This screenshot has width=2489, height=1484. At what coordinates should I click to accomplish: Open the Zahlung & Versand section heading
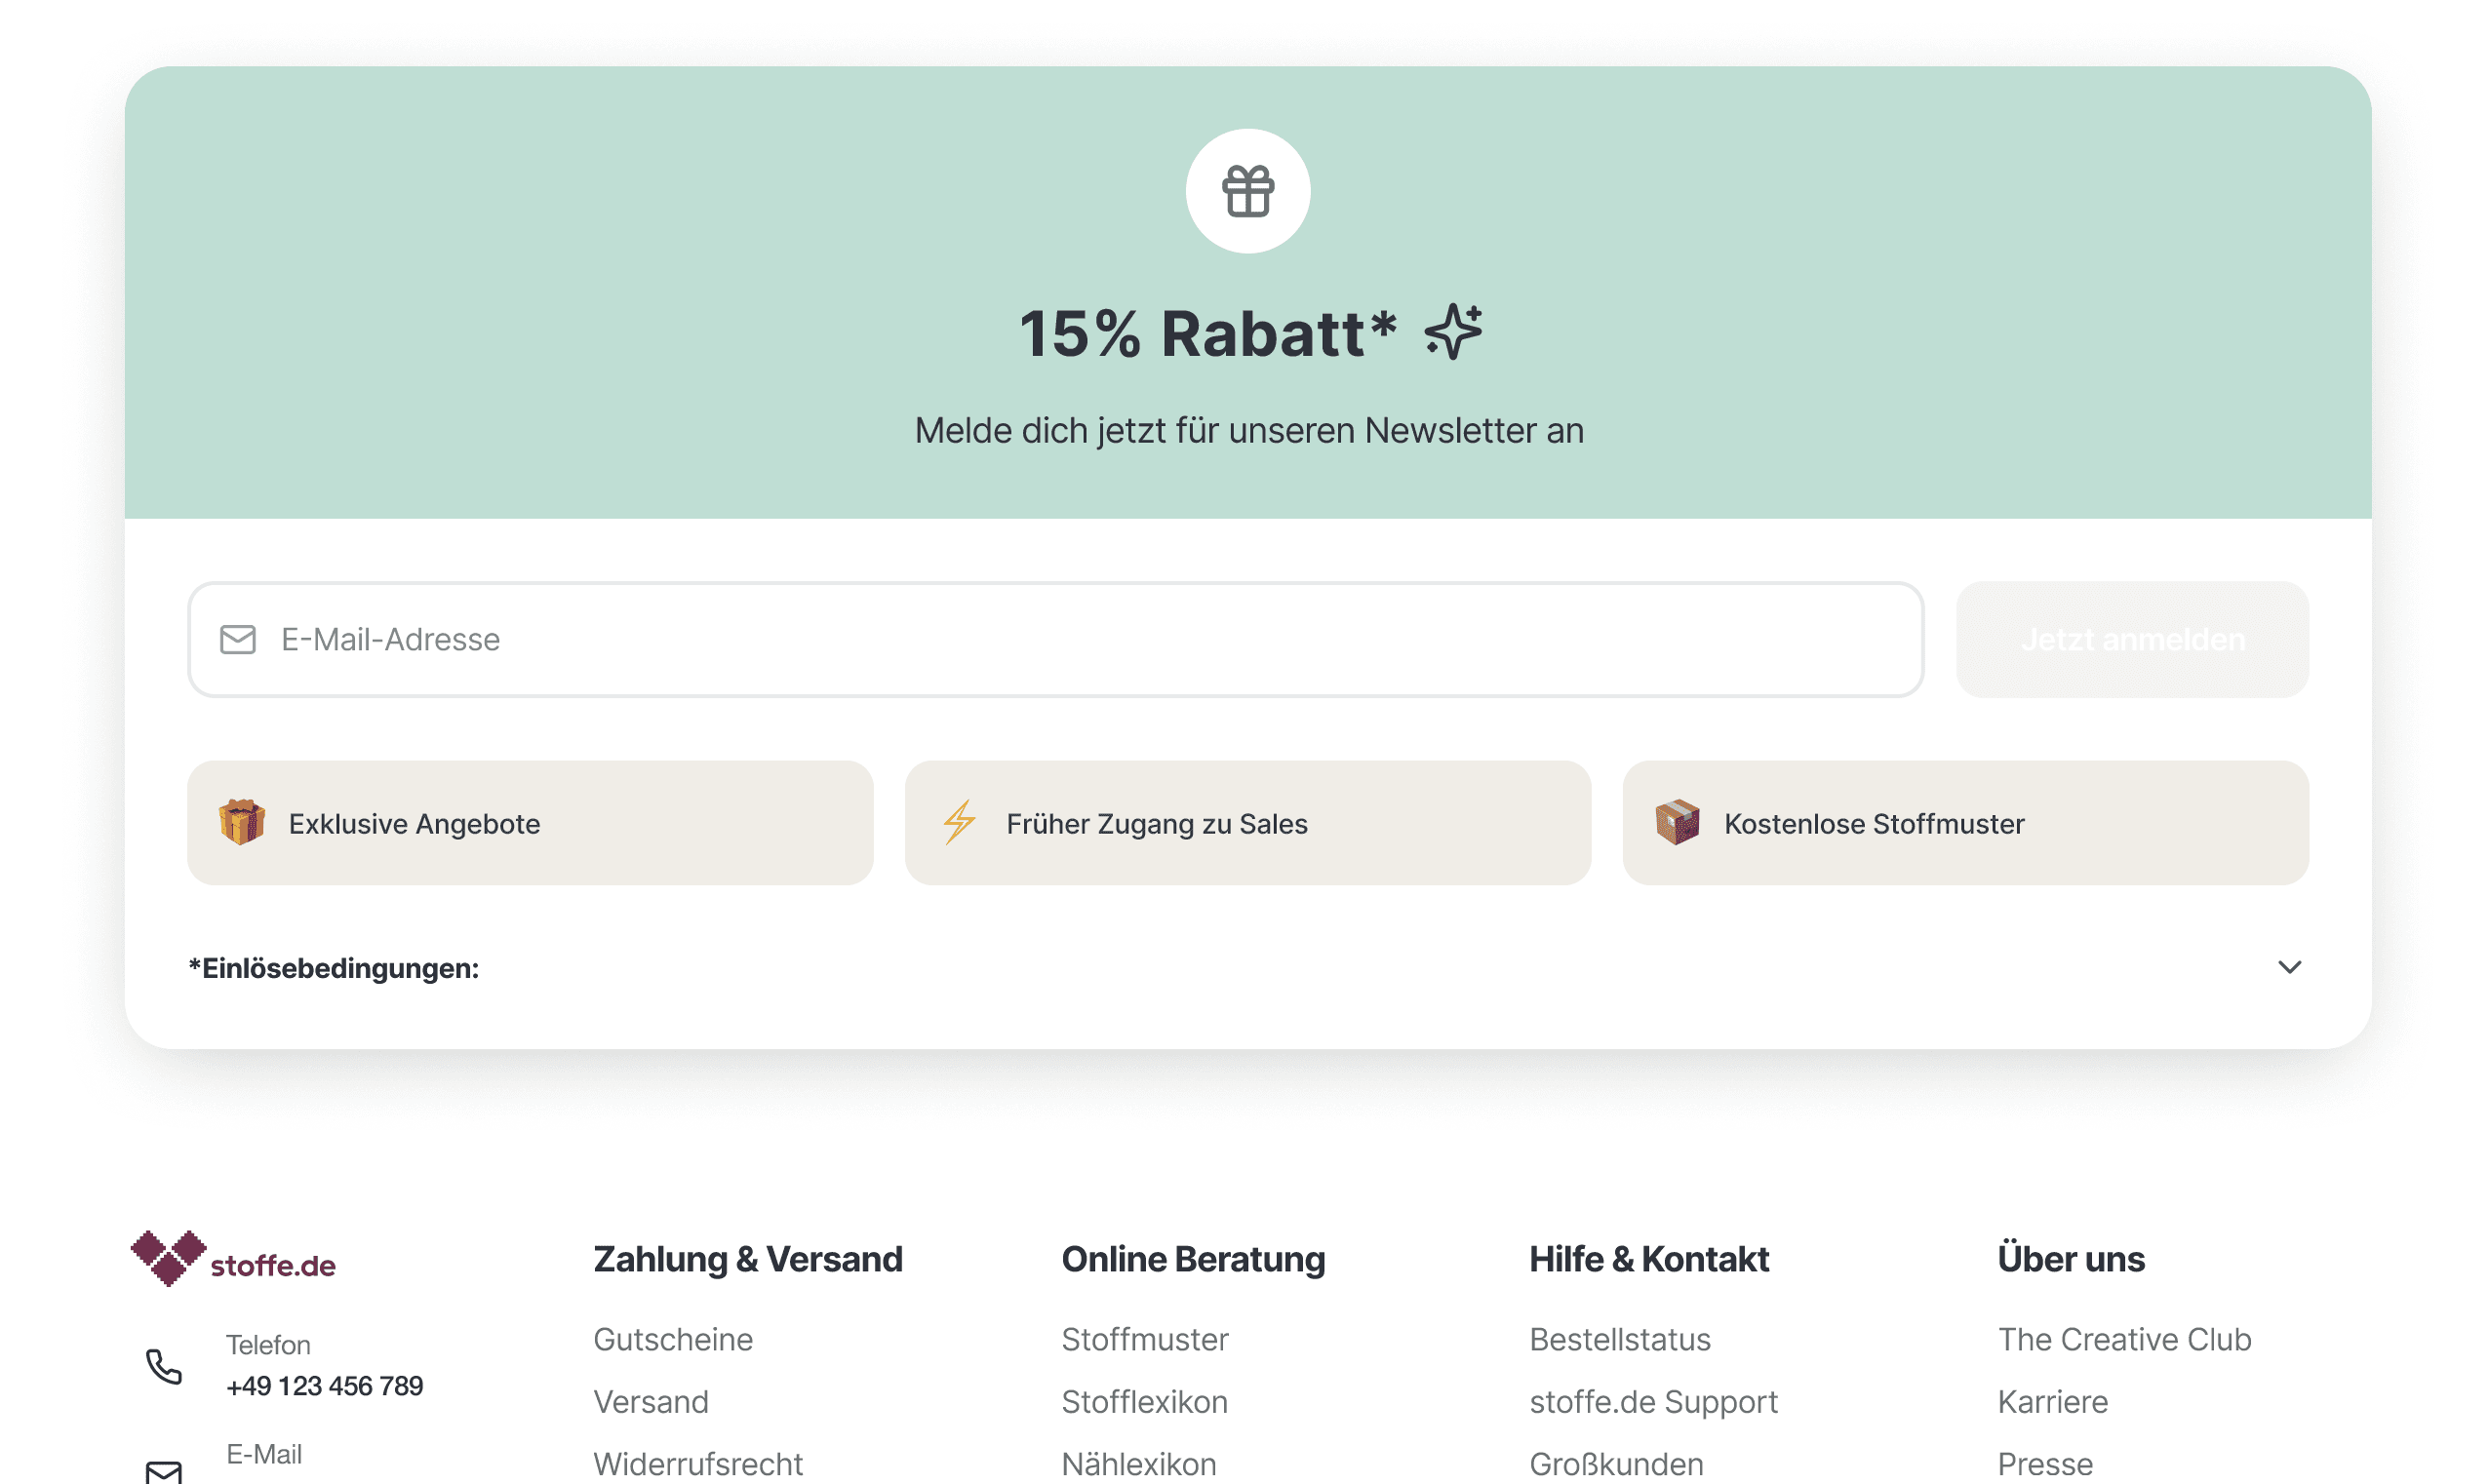point(748,1258)
